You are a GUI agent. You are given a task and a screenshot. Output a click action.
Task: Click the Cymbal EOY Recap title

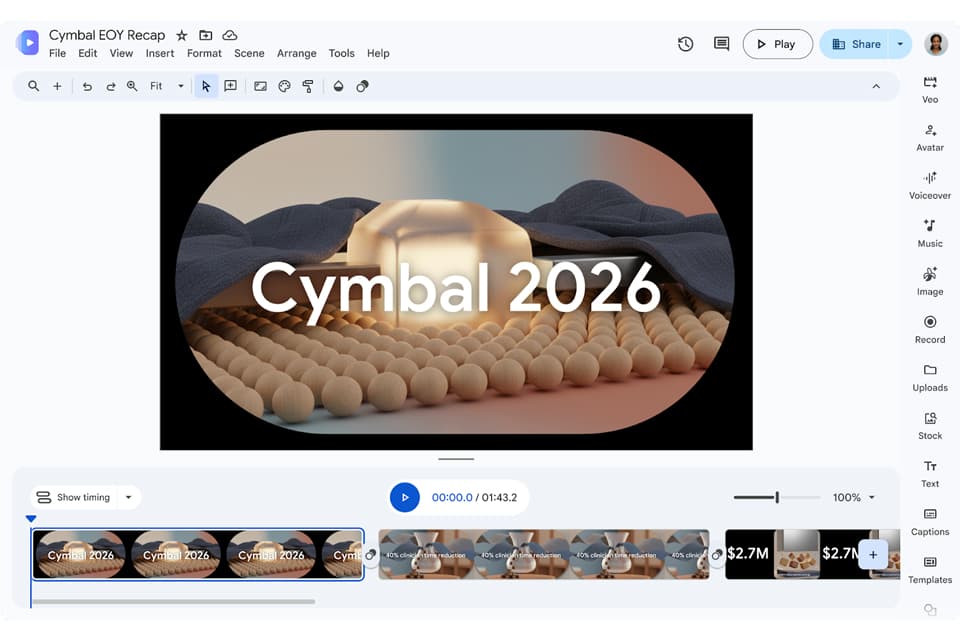[x=107, y=35]
